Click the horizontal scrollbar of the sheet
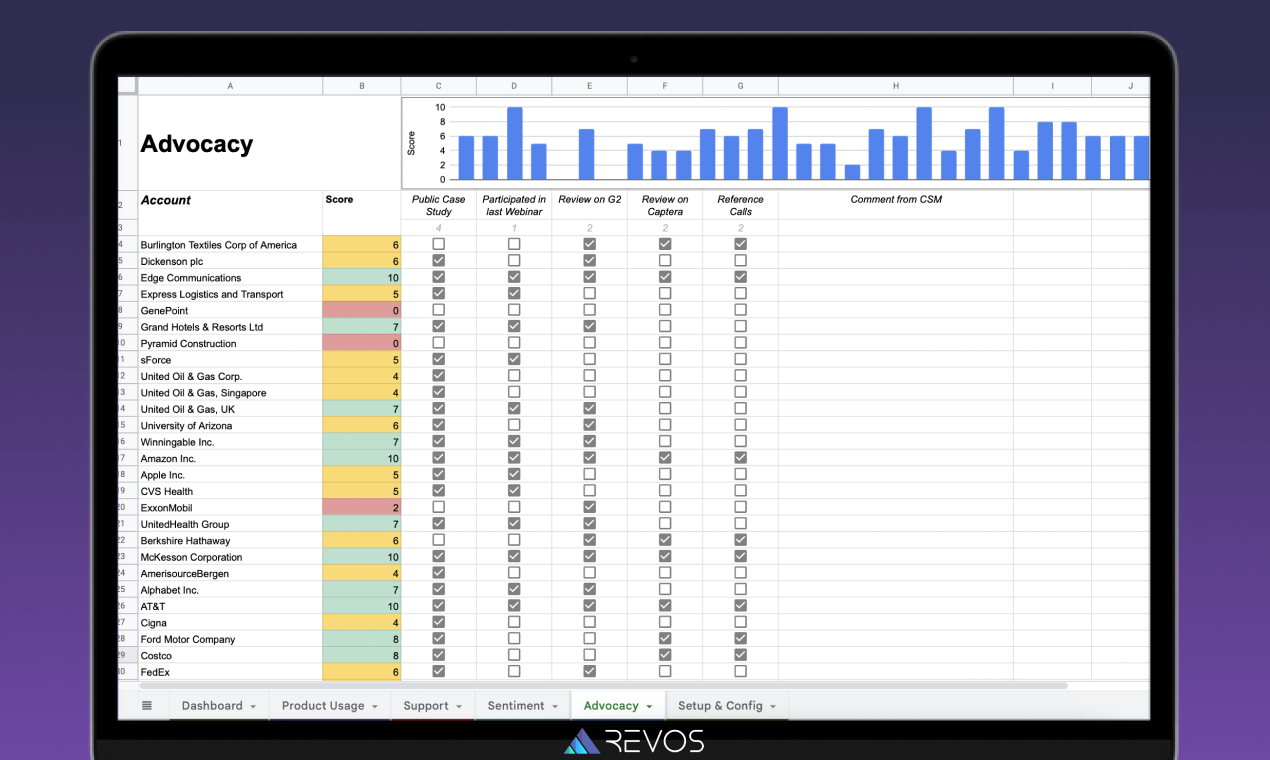1270x760 pixels. [603, 686]
